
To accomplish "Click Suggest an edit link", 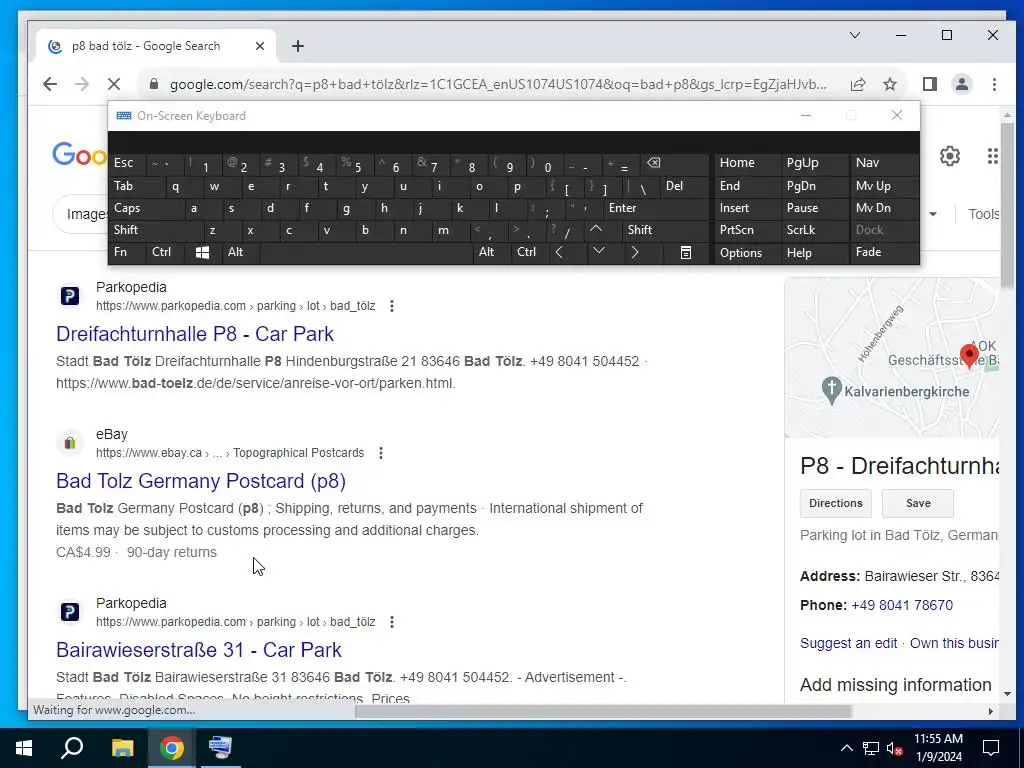I will [x=848, y=643].
